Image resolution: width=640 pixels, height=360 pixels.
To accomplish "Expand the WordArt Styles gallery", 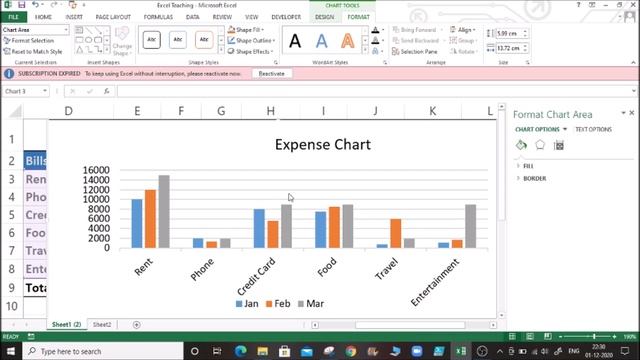I will coord(365,51).
